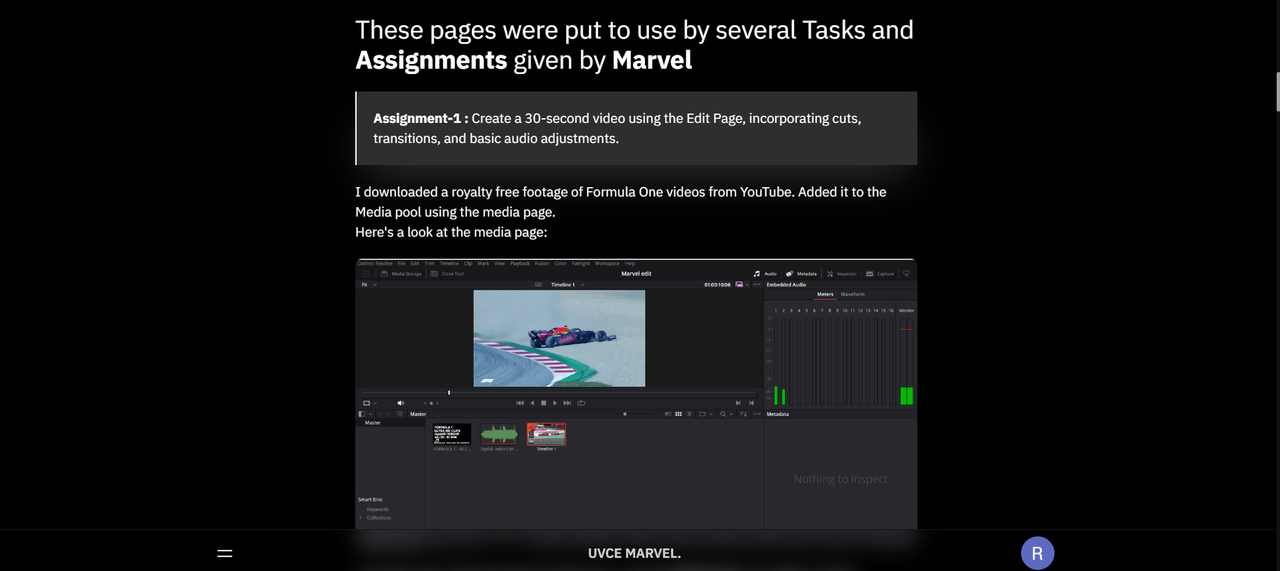Set mark in point in viewer
The width and height of the screenshot is (1280, 571).
point(738,403)
